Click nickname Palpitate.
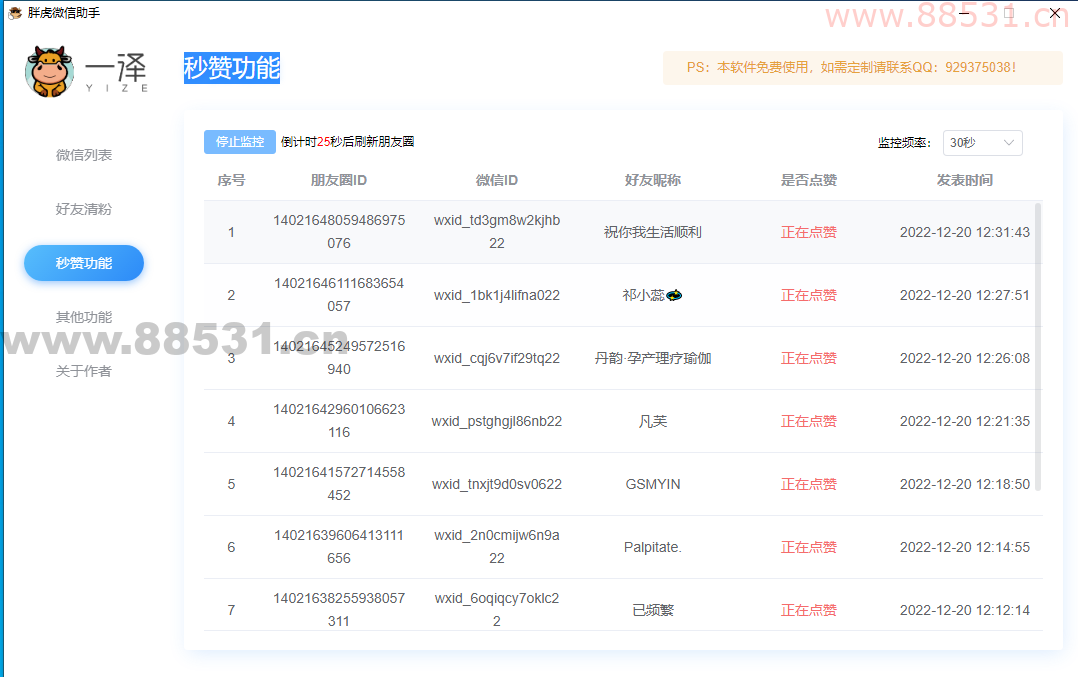Screen dimensions: 1078x677 [652, 547]
